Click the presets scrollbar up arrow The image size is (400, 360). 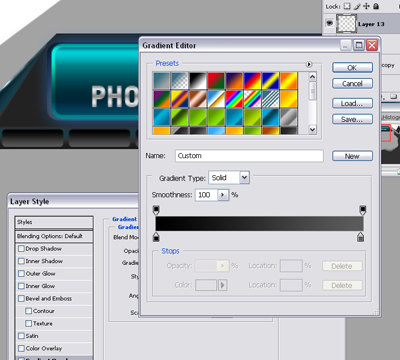312,77
